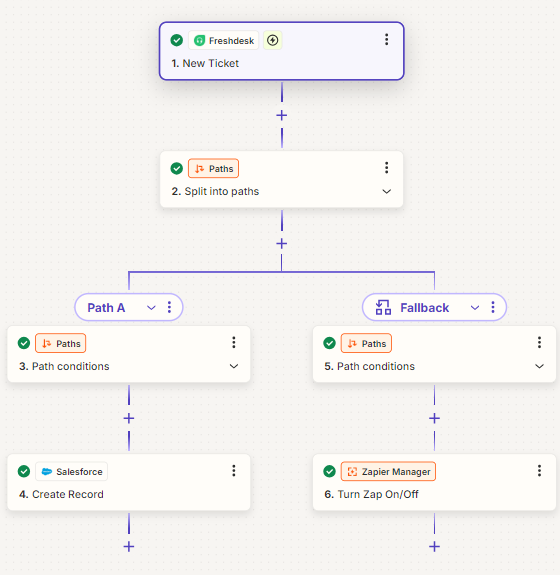The image size is (560, 575).
Task: Expand step 5 Path conditions chevron
Action: coord(539,366)
